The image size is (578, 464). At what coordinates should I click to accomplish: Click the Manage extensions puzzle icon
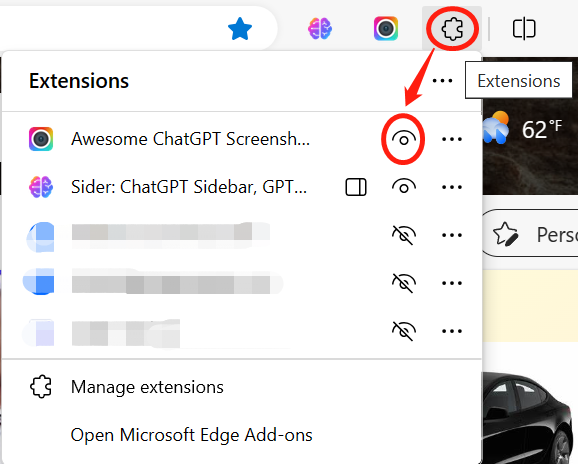(x=41, y=387)
